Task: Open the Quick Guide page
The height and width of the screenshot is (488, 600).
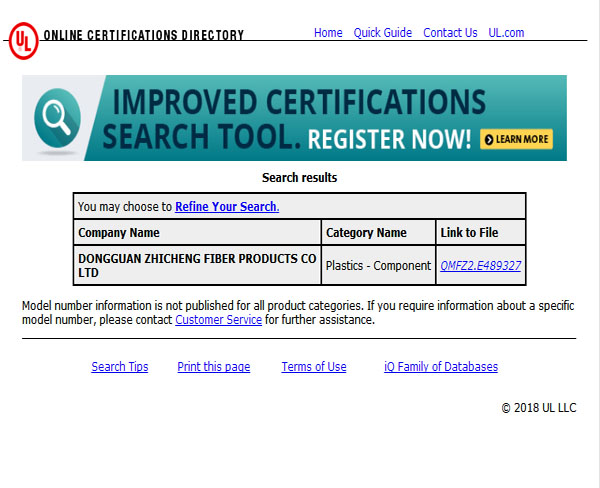Action: click(382, 33)
